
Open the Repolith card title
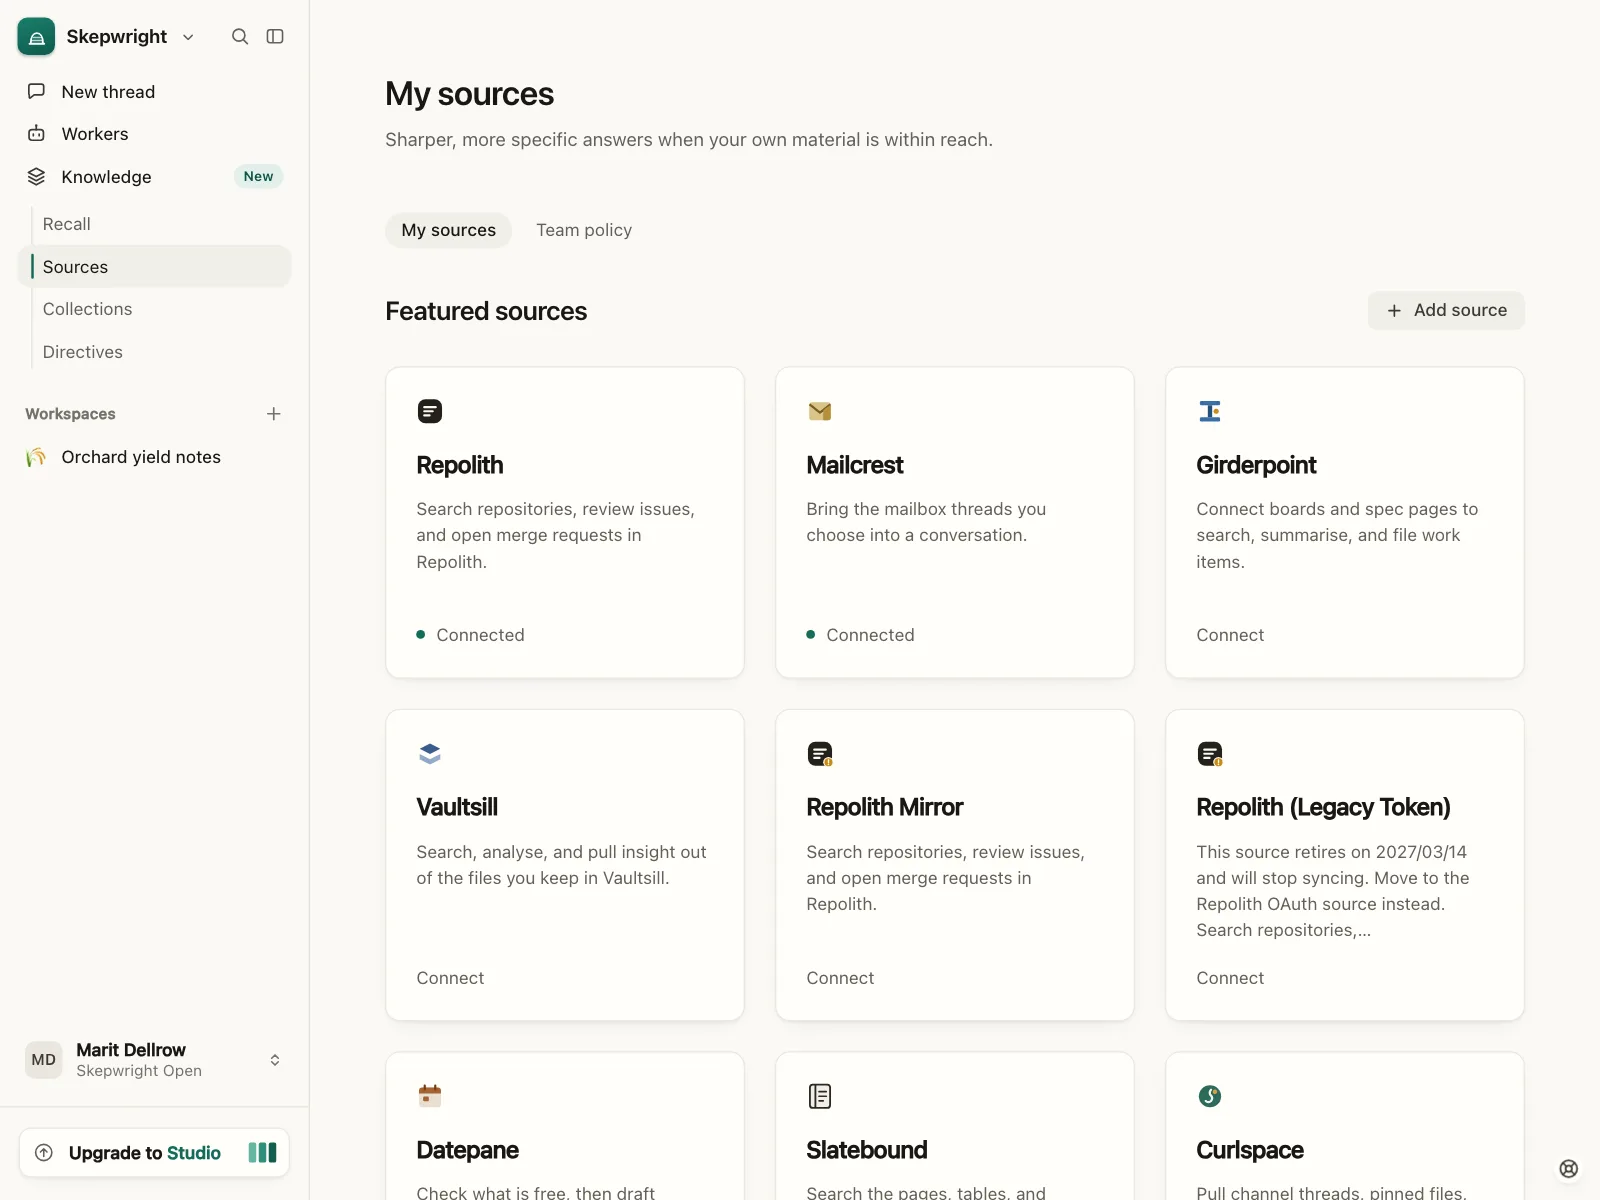pos(460,465)
